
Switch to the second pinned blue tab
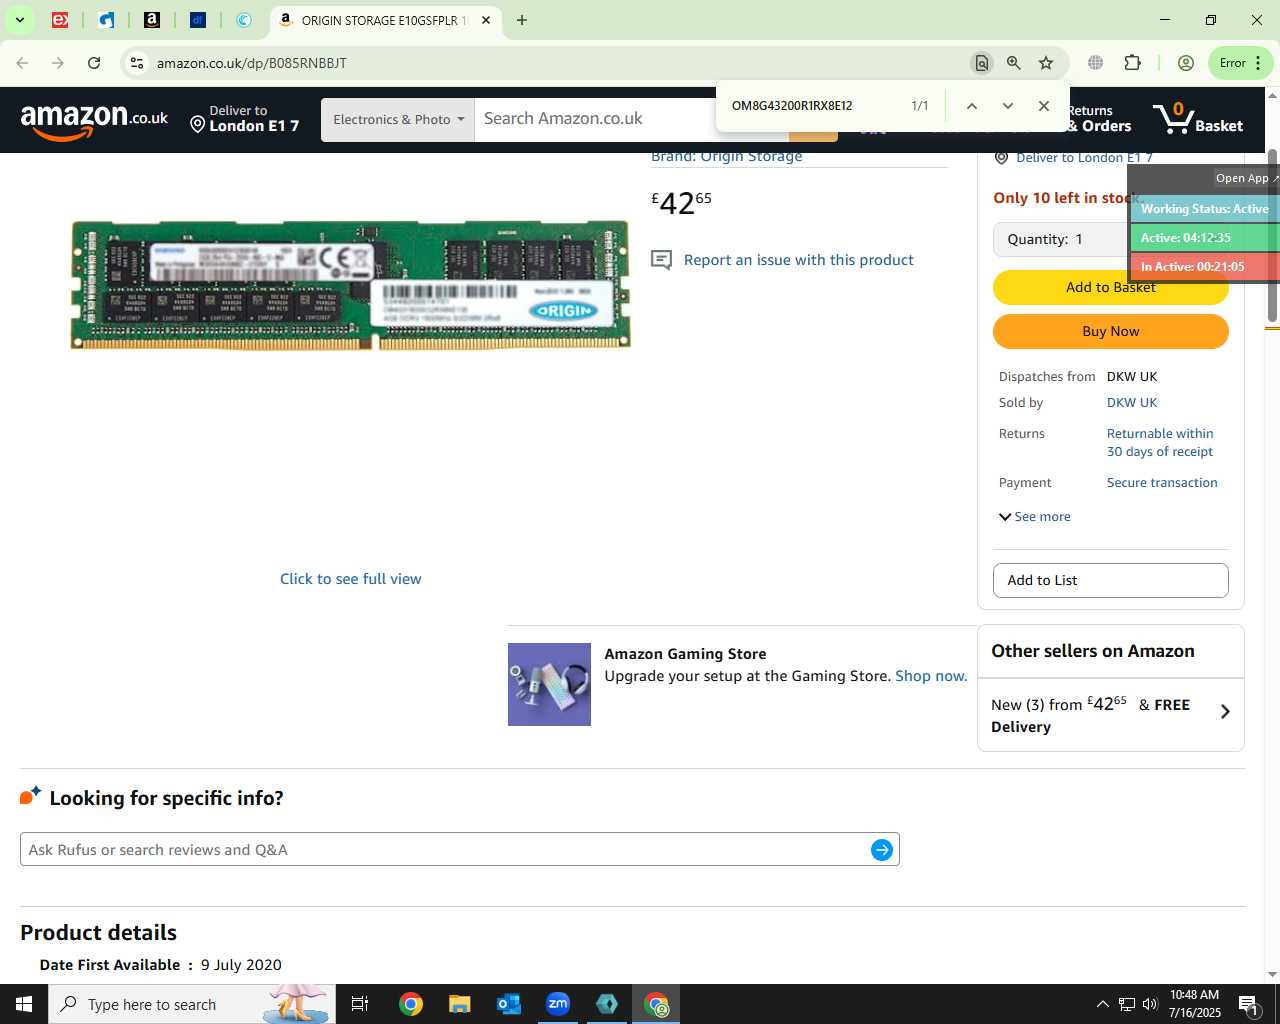pos(106,20)
